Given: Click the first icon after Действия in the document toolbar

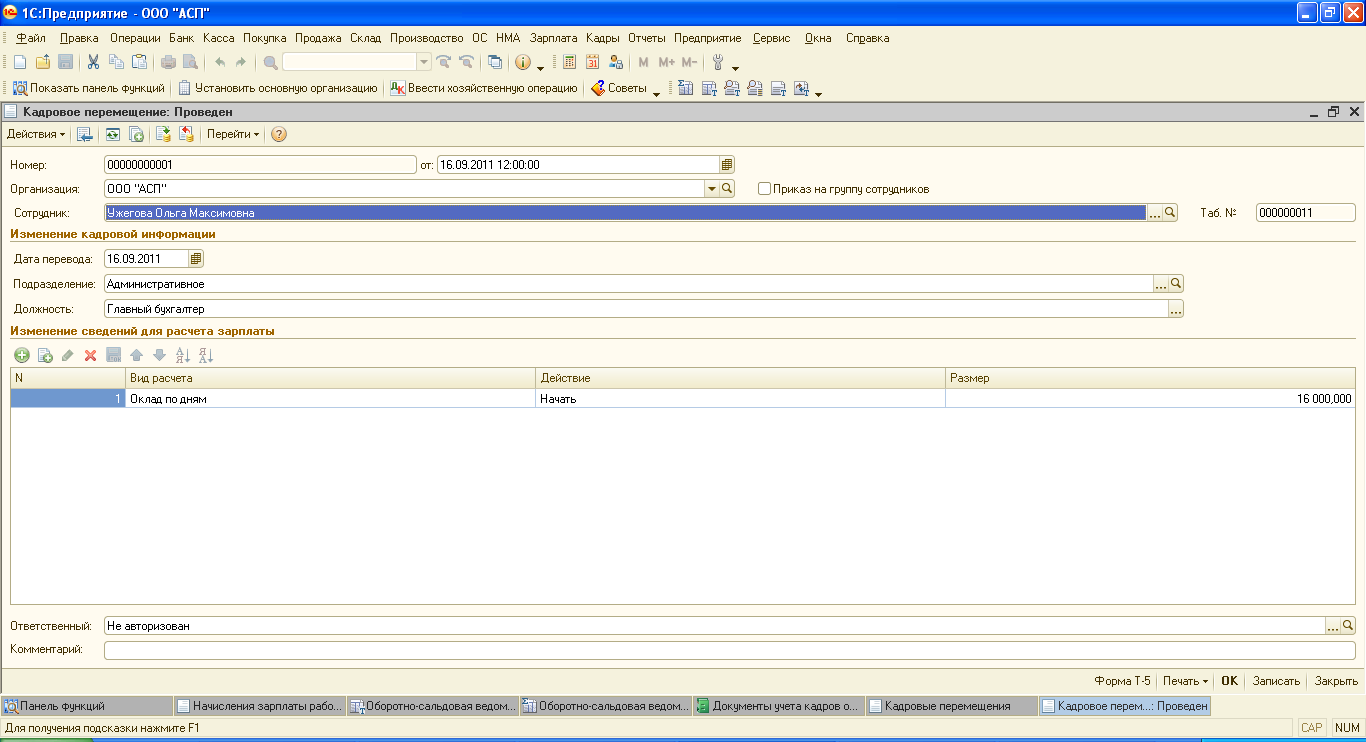Looking at the screenshot, I should pos(85,134).
